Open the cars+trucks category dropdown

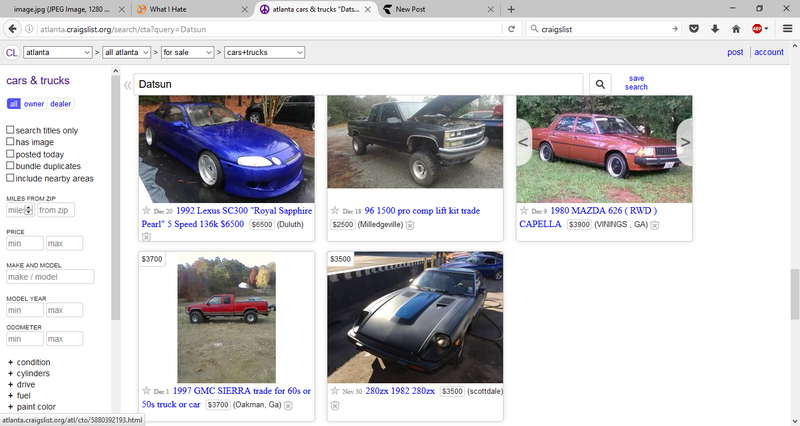[264, 53]
